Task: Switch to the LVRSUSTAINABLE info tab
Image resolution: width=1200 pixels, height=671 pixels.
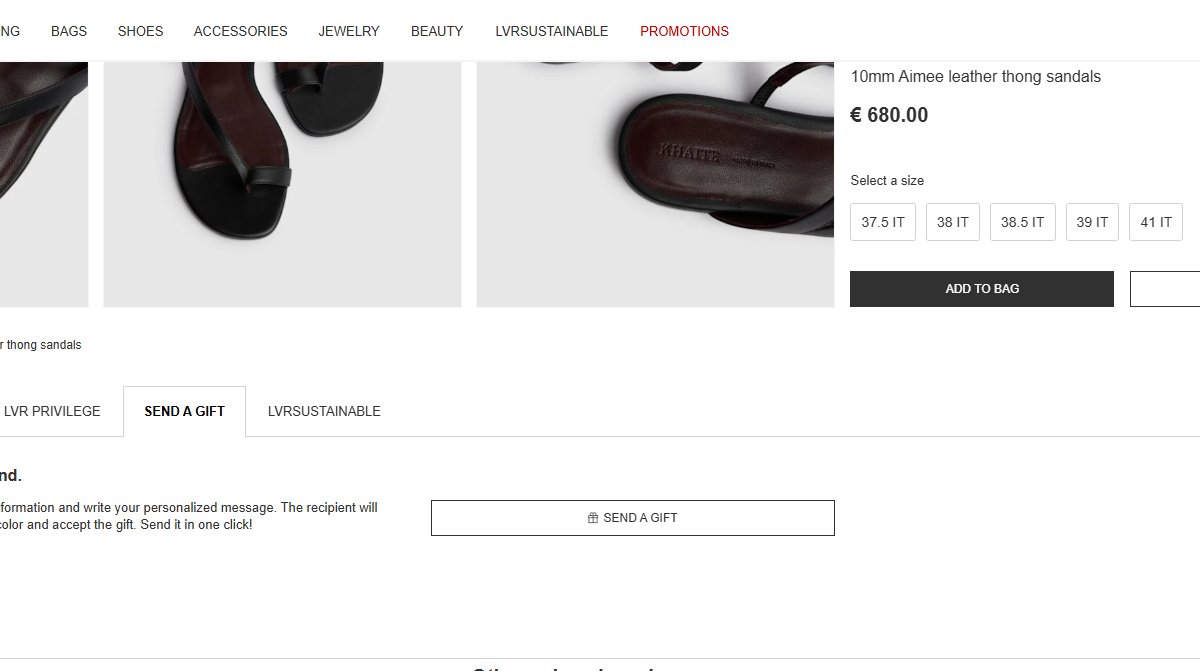Action: pyautogui.click(x=324, y=411)
